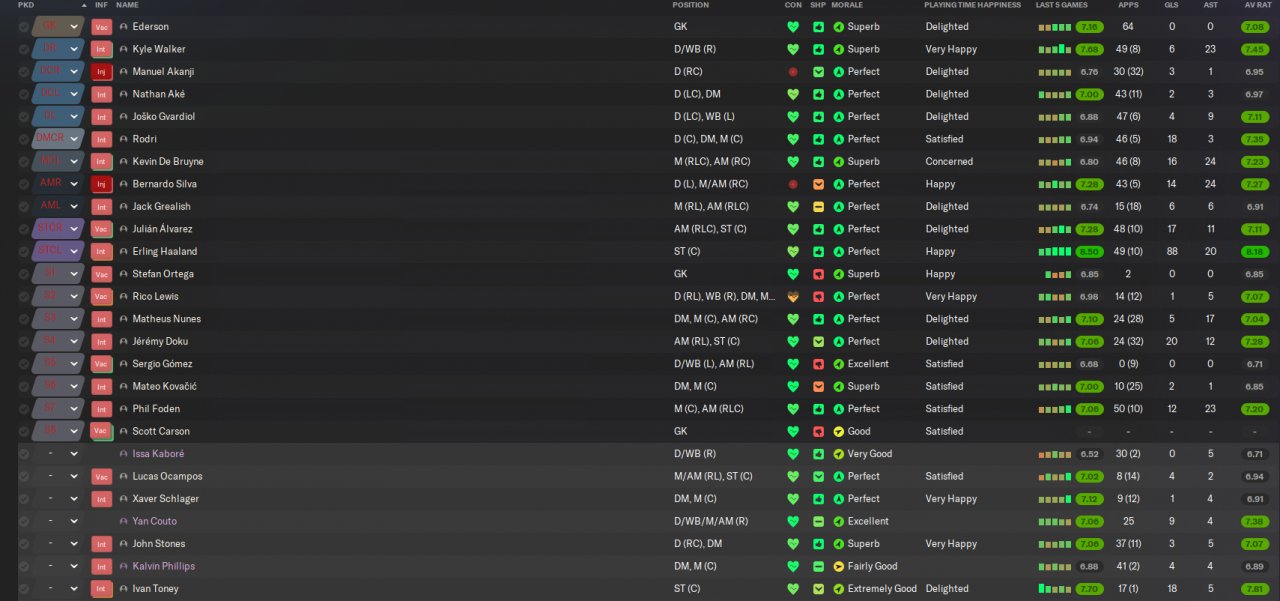Click the morale icon for Ivan Toney

point(838,589)
